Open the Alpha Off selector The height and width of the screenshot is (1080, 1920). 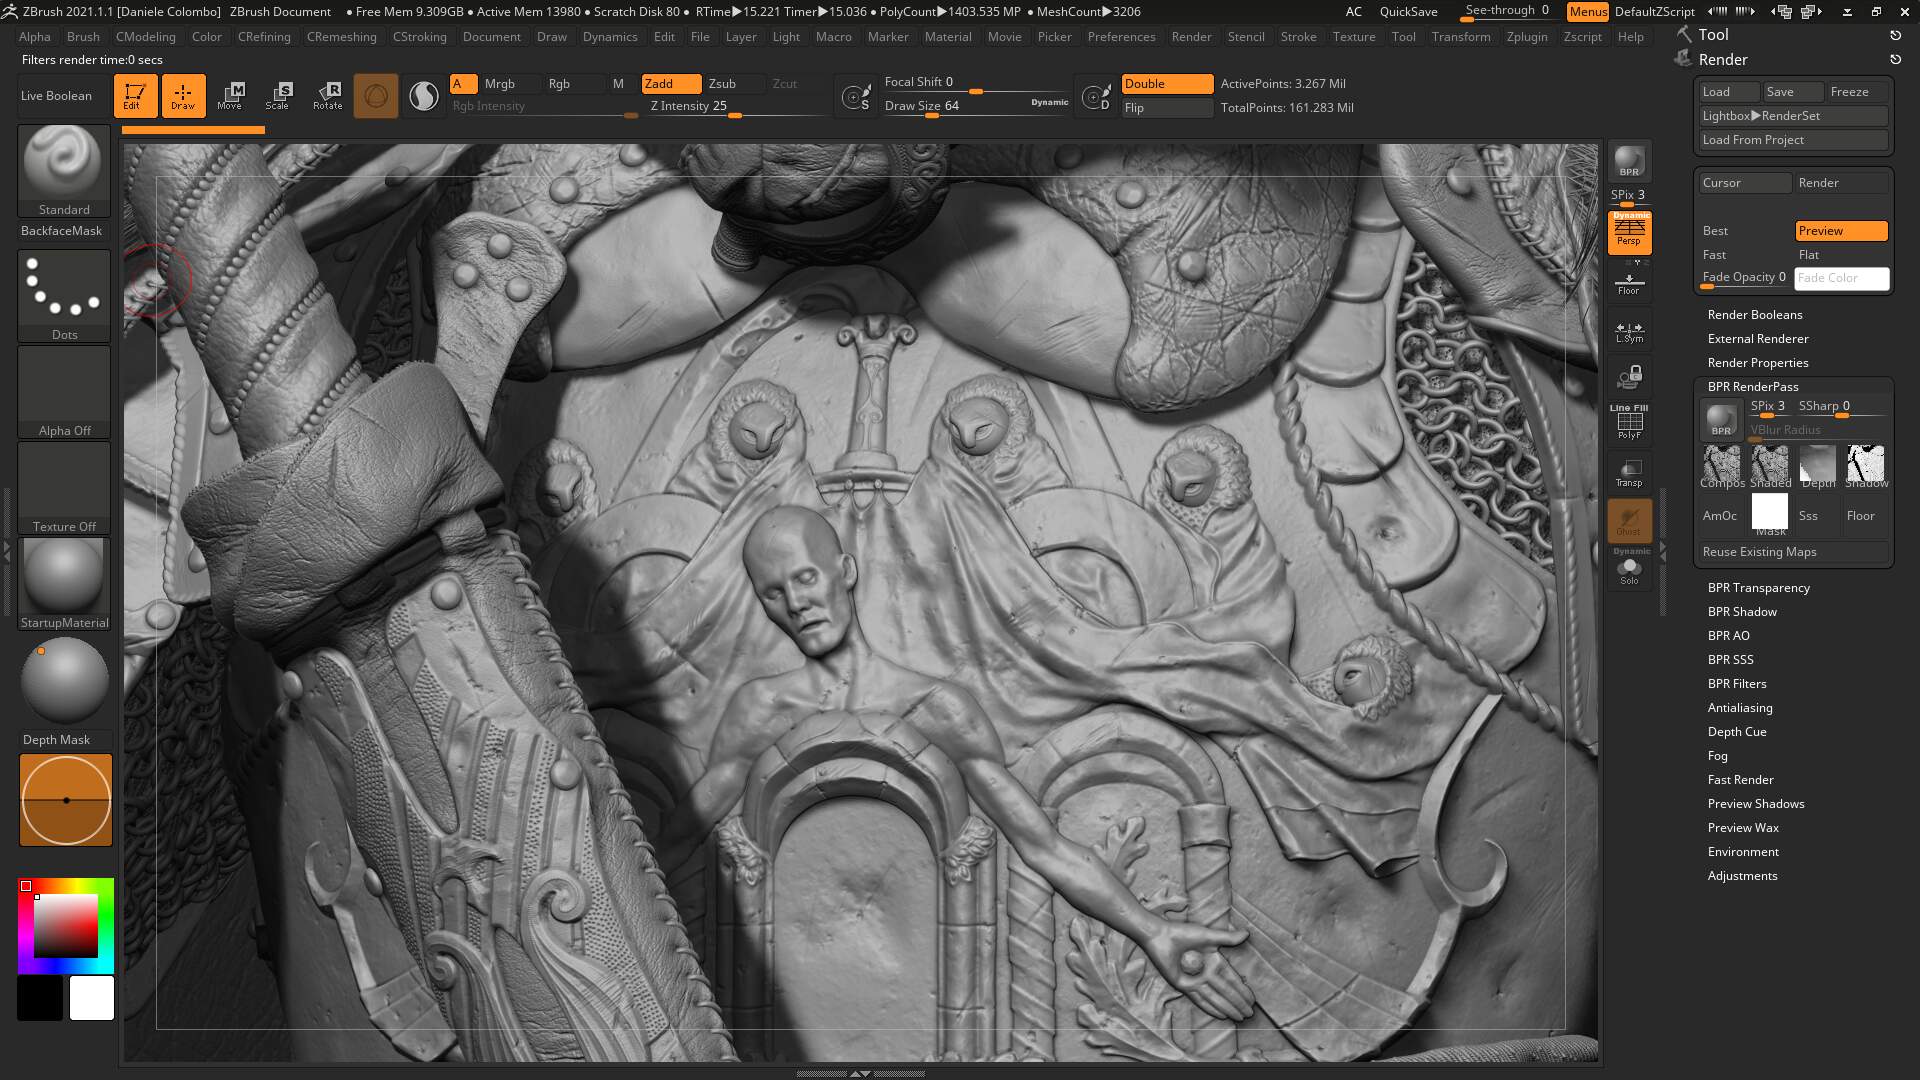click(x=64, y=391)
